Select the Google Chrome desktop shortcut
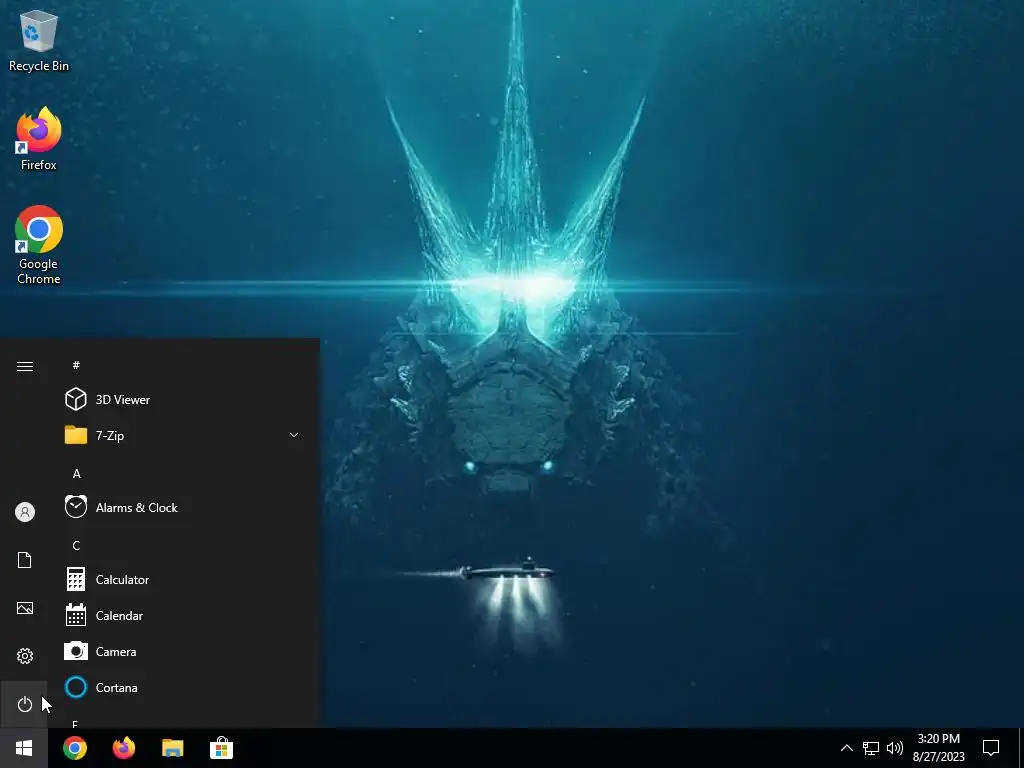1024x768 pixels. (x=39, y=246)
